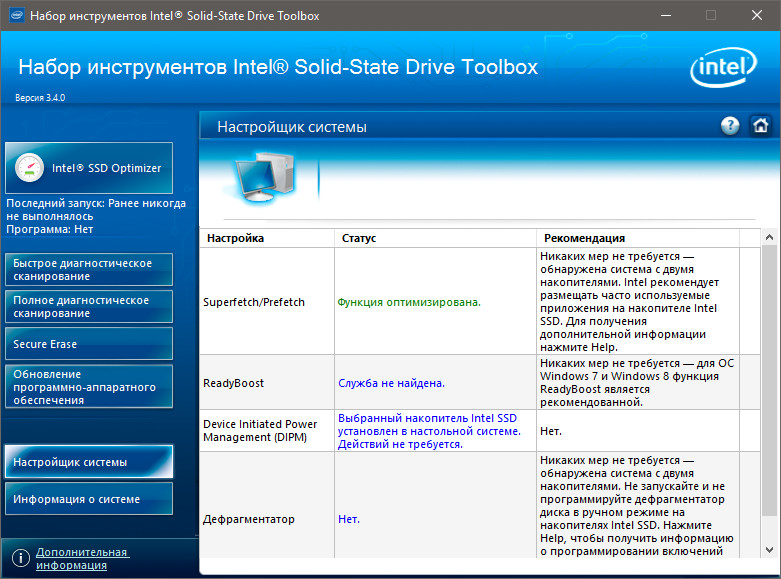781x579 pixels.
Task: Click the Дефрагментатор recommendation text
Action: tap(637, 506)
